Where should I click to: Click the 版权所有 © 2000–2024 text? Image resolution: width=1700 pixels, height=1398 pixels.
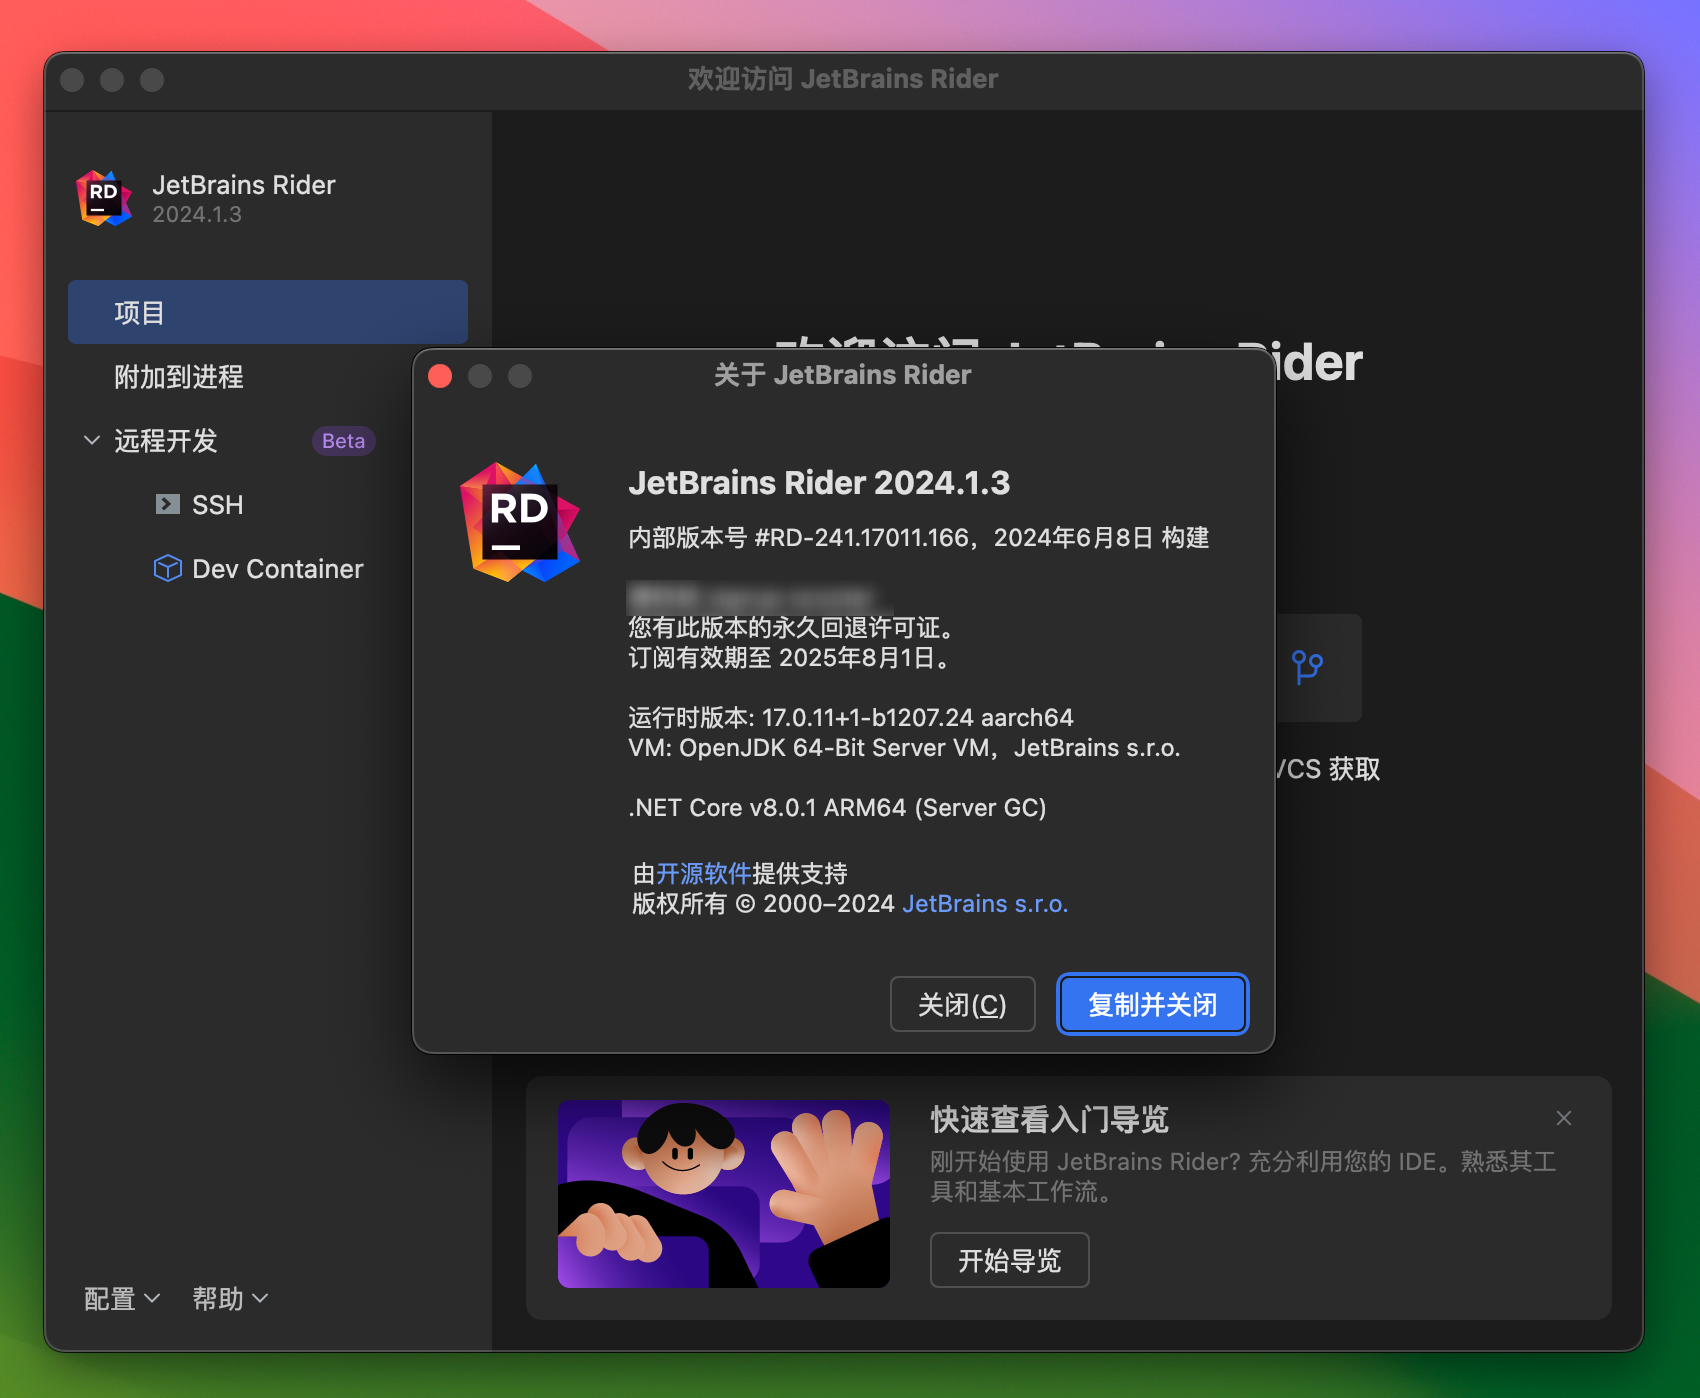[763, 904]
